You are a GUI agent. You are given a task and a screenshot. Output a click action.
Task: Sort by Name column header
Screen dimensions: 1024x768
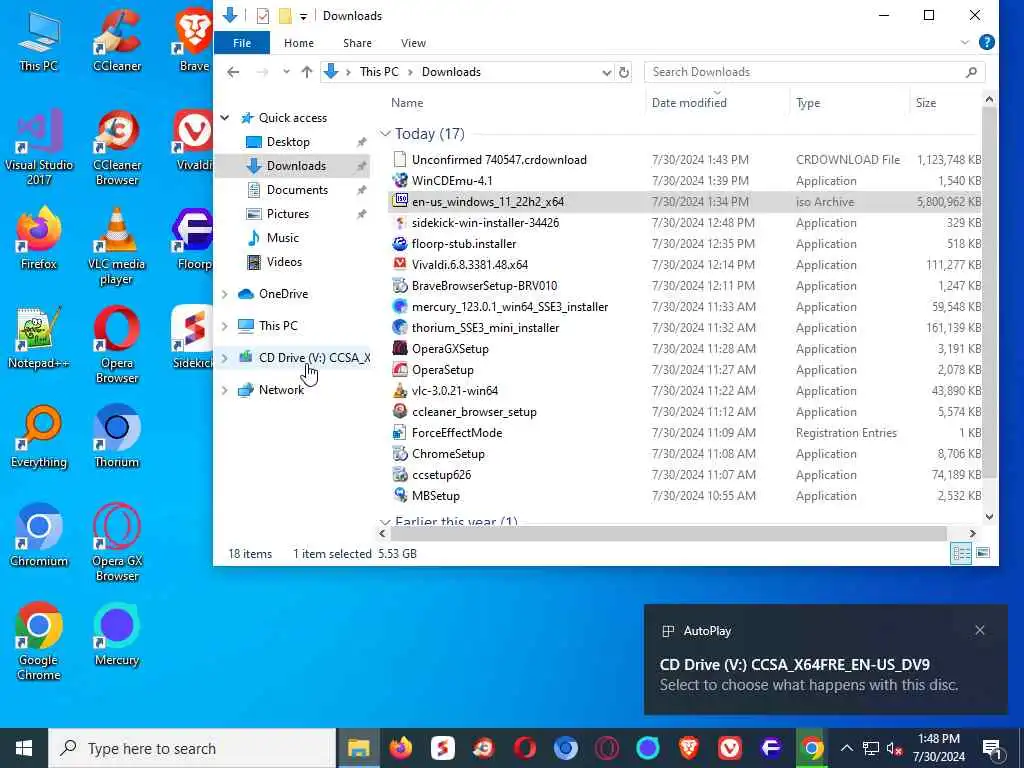tap(407, 103)
